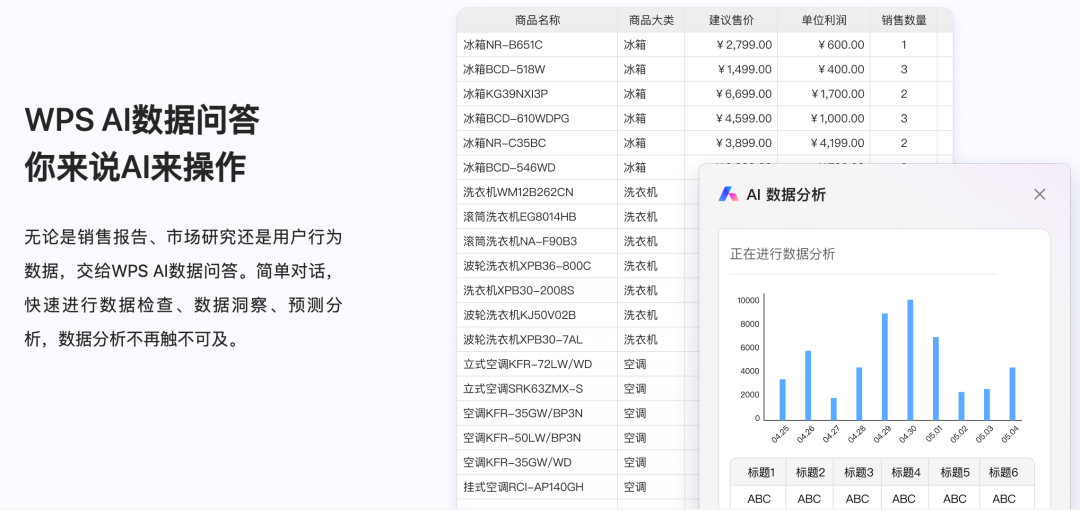Image resolution: width=1080 pixels, height=515 pixels.
Task: Click price cell ¥2,799.00
Action: (731, 45)
